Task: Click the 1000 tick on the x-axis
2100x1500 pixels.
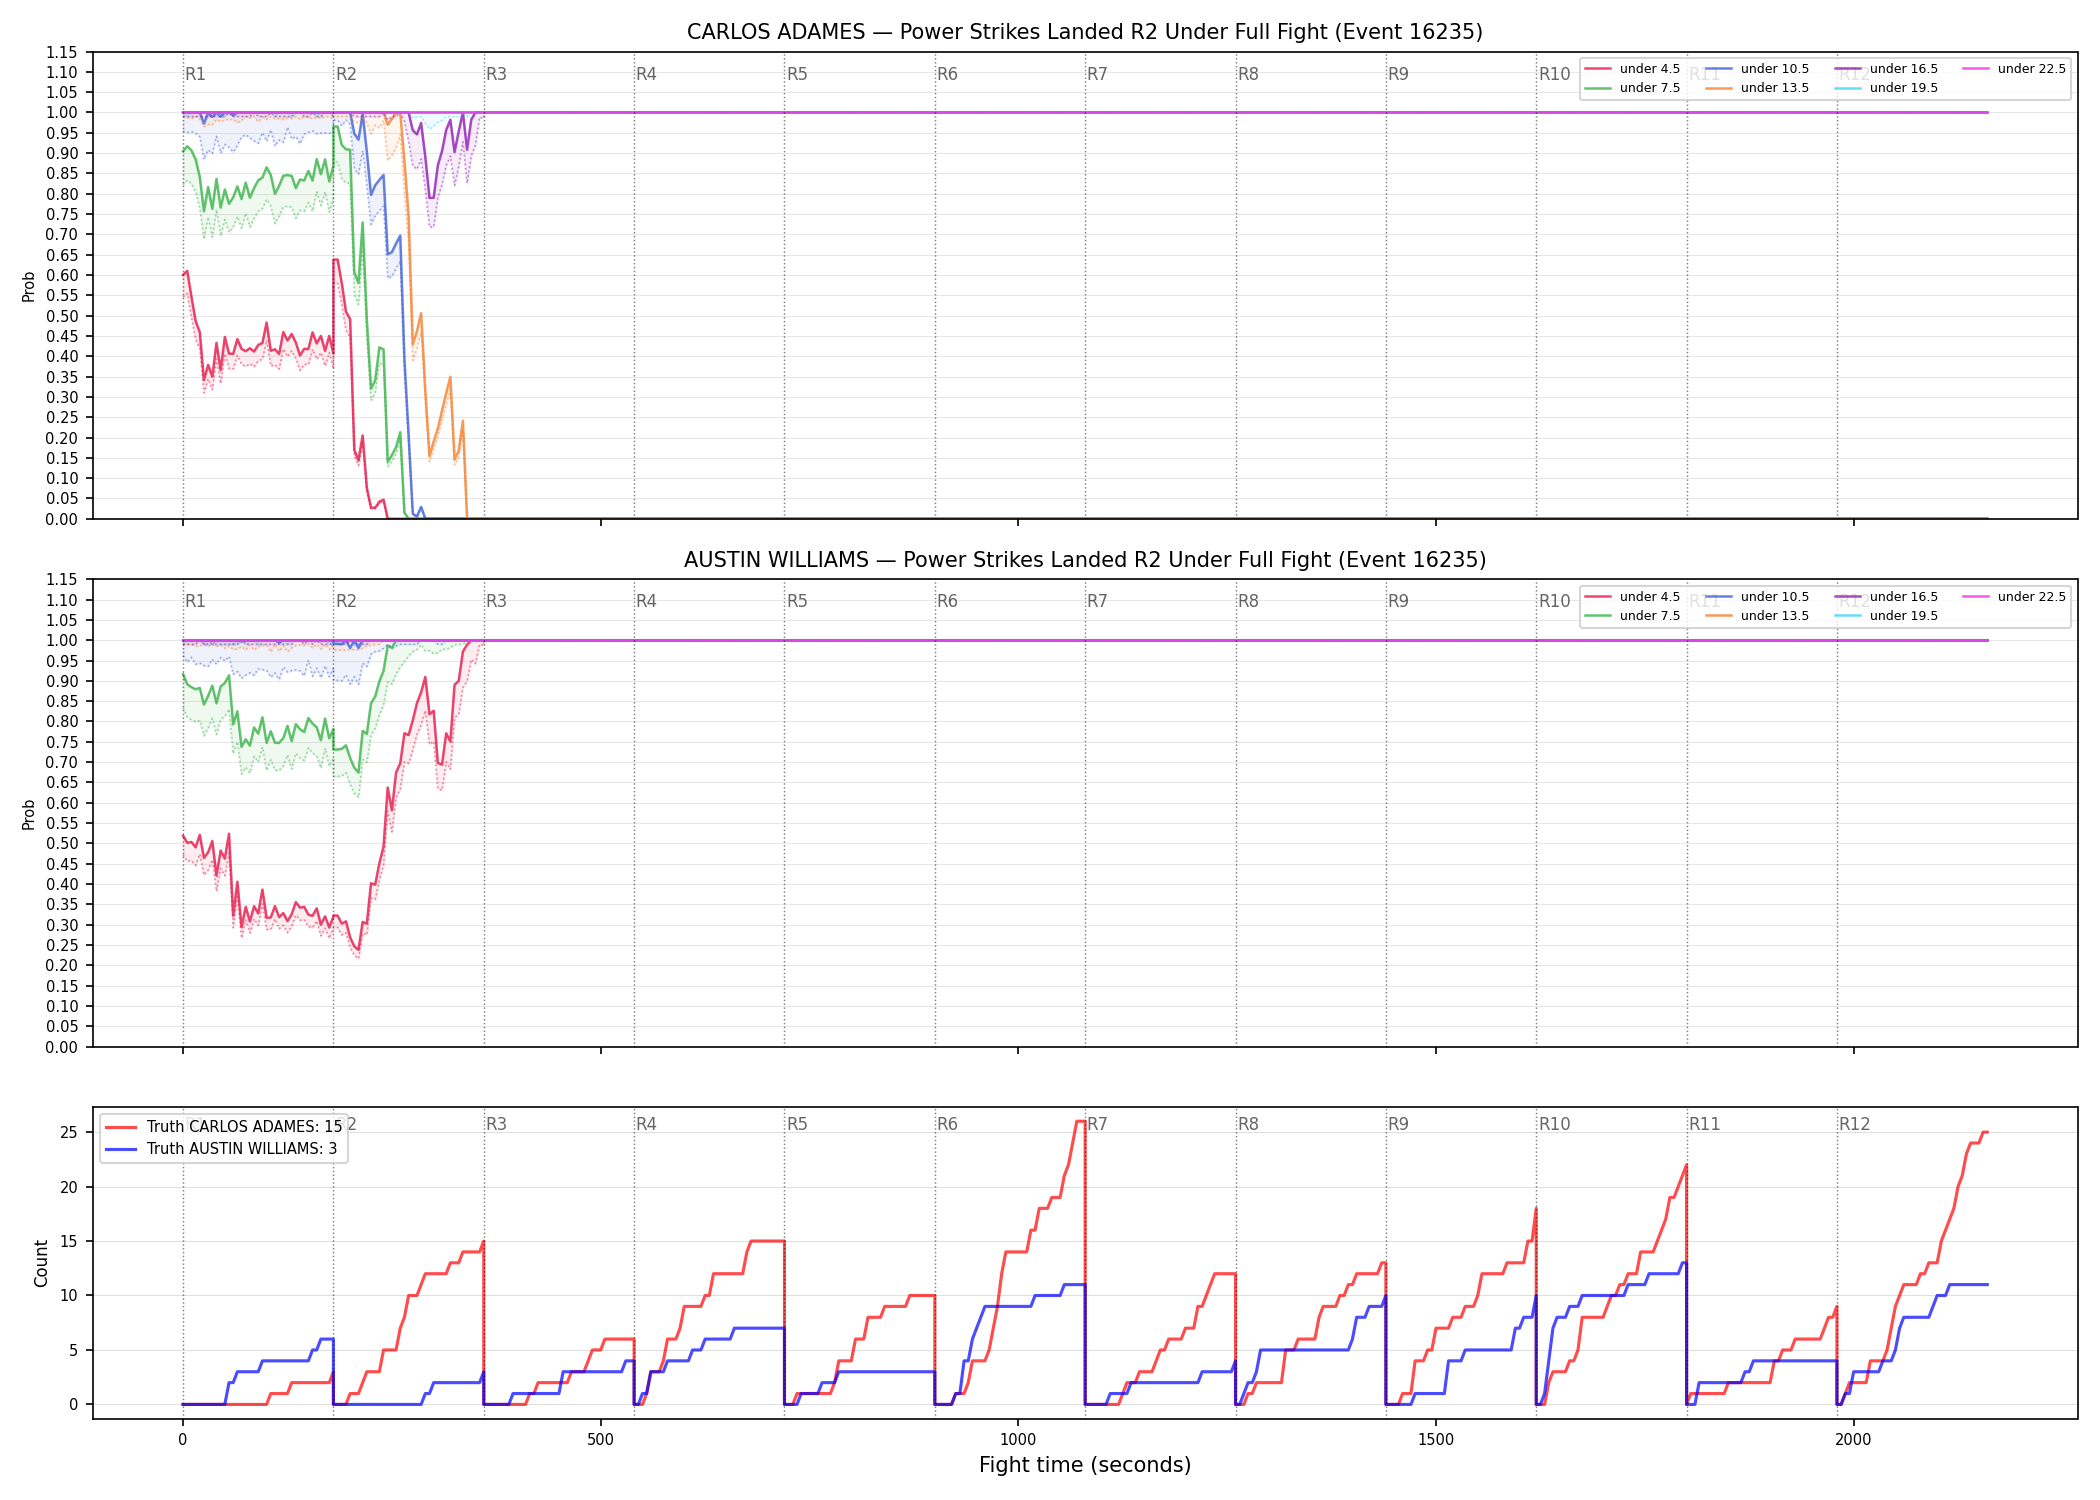Action: [x=1018, y=1440]
